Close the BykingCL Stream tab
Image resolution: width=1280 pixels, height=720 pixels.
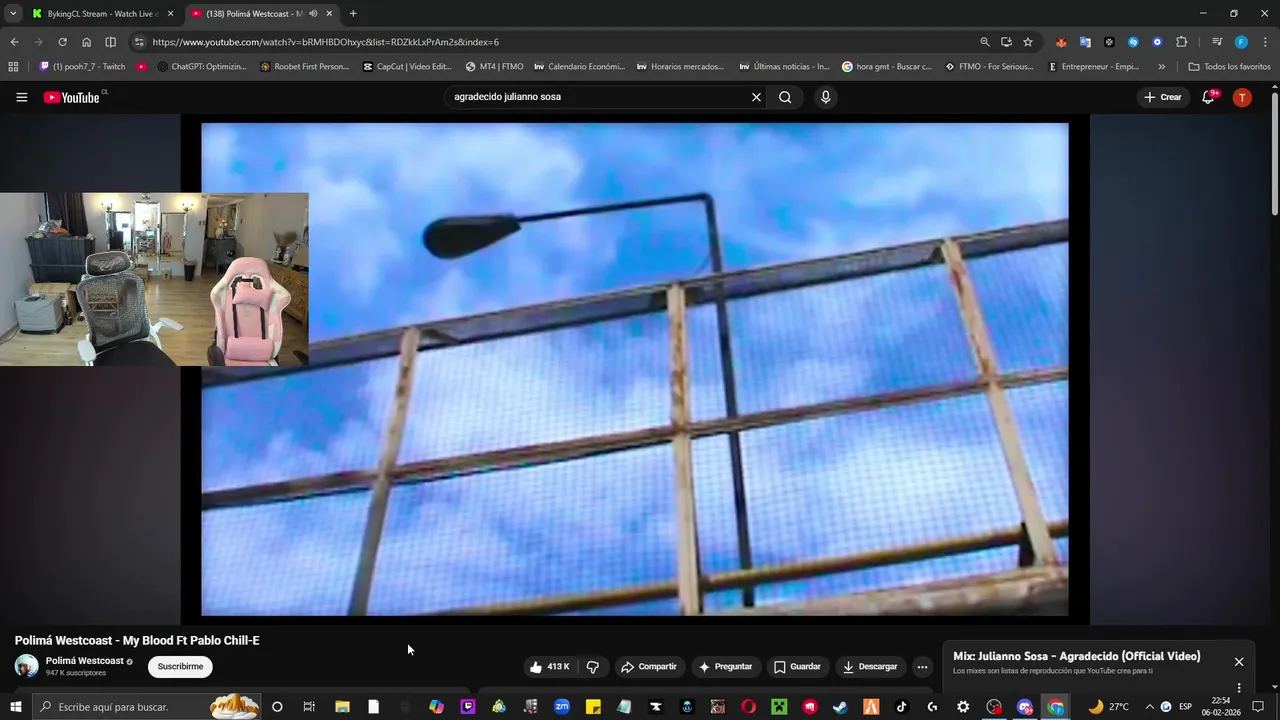point(170,14)
